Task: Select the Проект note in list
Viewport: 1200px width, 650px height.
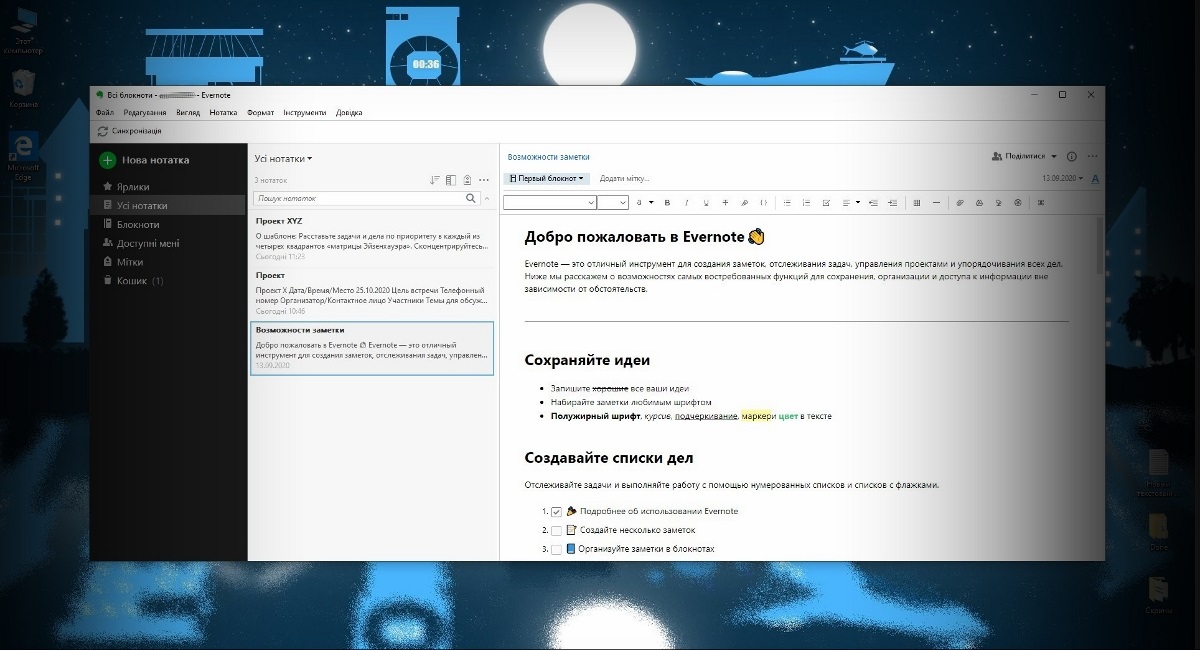Action: click(372, 293)
